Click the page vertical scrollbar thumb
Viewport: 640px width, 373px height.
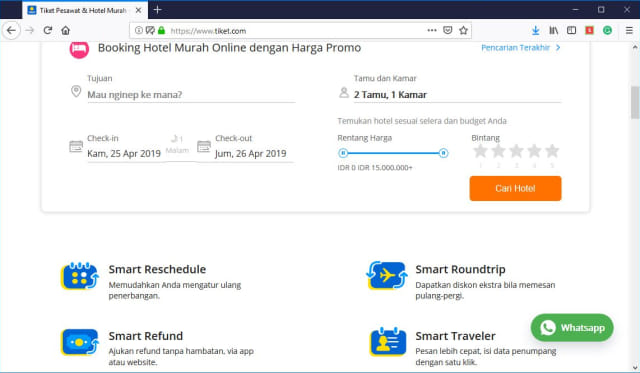(x=635, y=102)
